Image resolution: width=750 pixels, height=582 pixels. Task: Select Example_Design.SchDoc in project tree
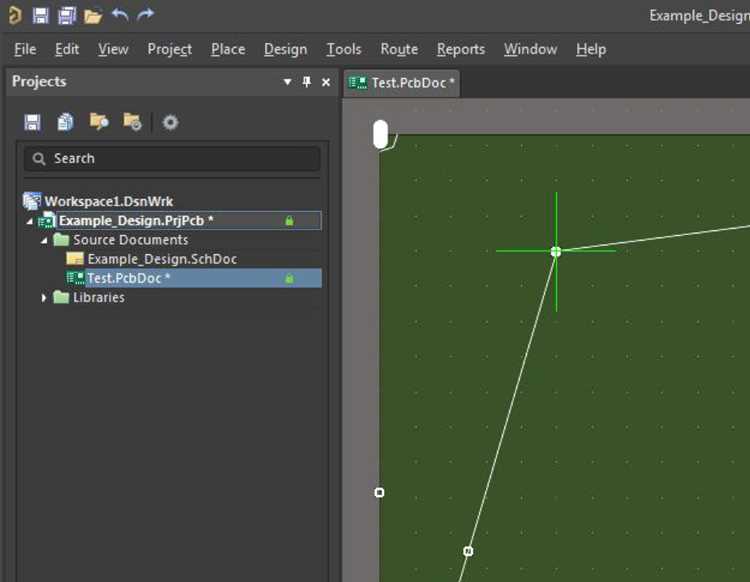[162, 259]
